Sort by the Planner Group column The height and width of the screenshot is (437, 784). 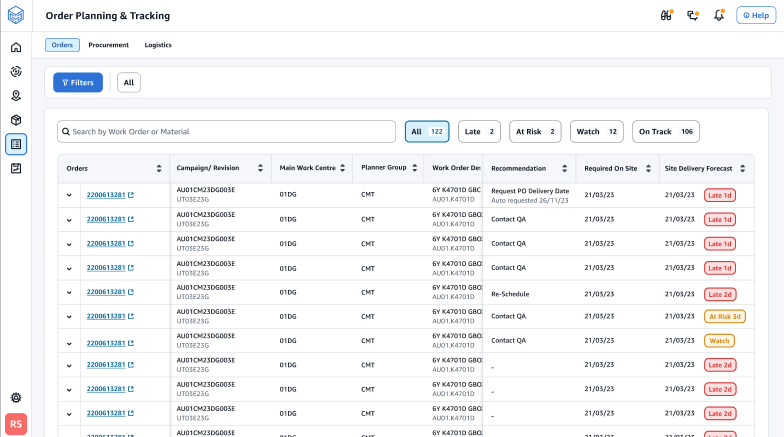[413, 168]
